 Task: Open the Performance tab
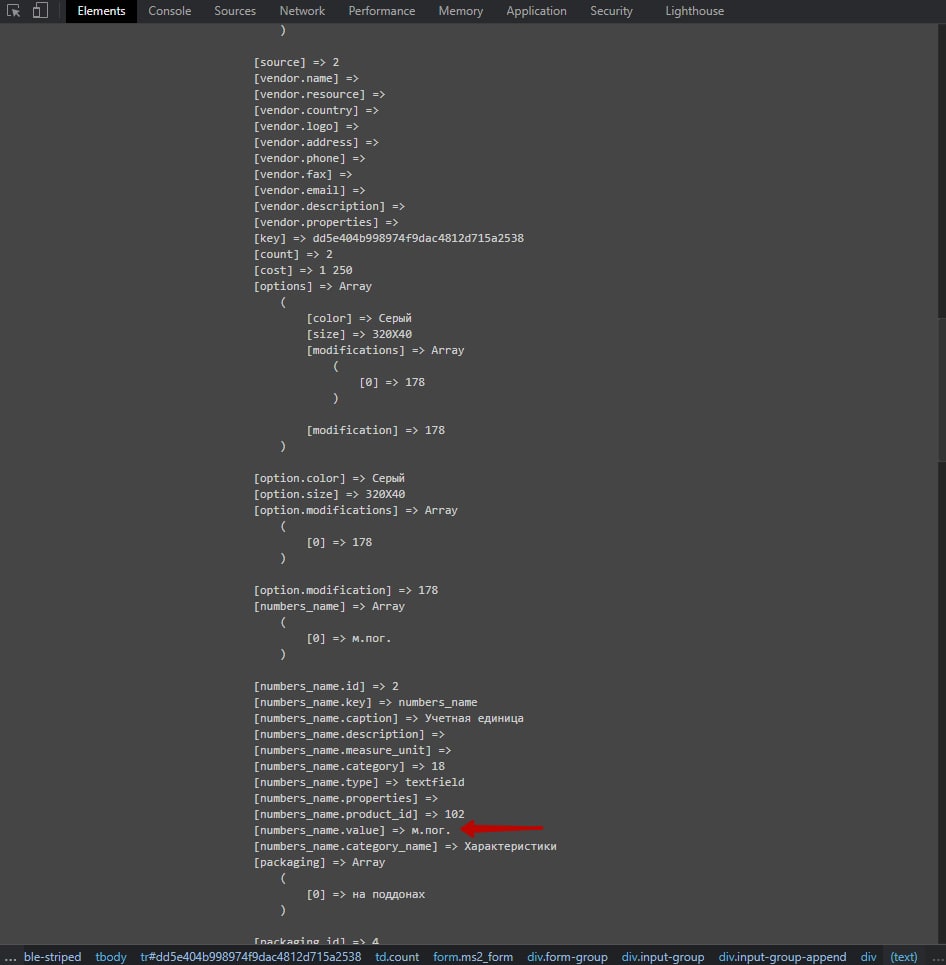point(382,11)
